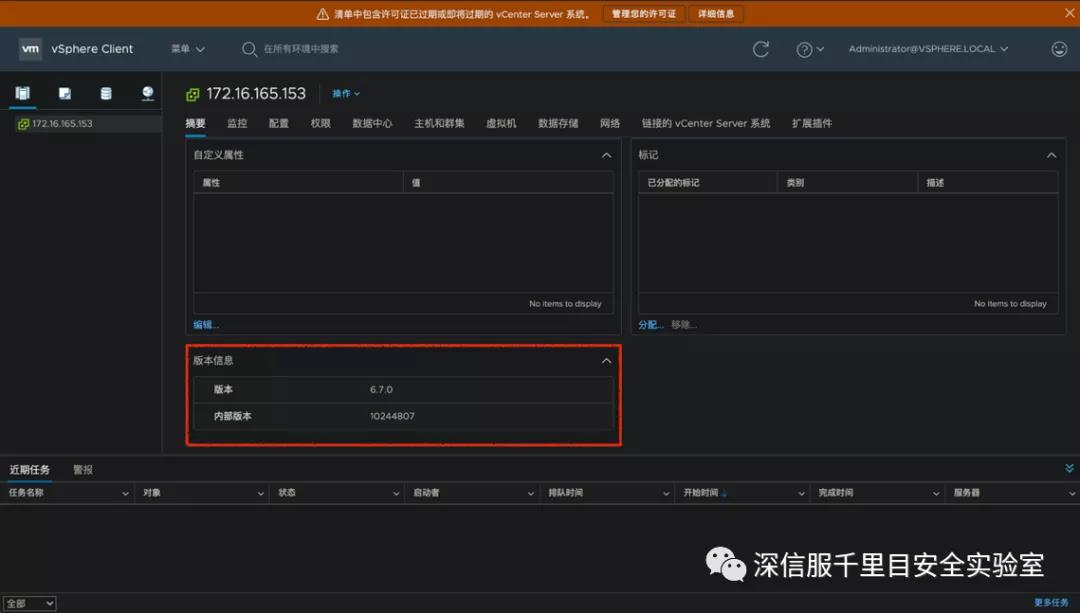Collapse the 版本信息 panel
The height and width of the screenshot is (613, 1080).
coord(606,360)
